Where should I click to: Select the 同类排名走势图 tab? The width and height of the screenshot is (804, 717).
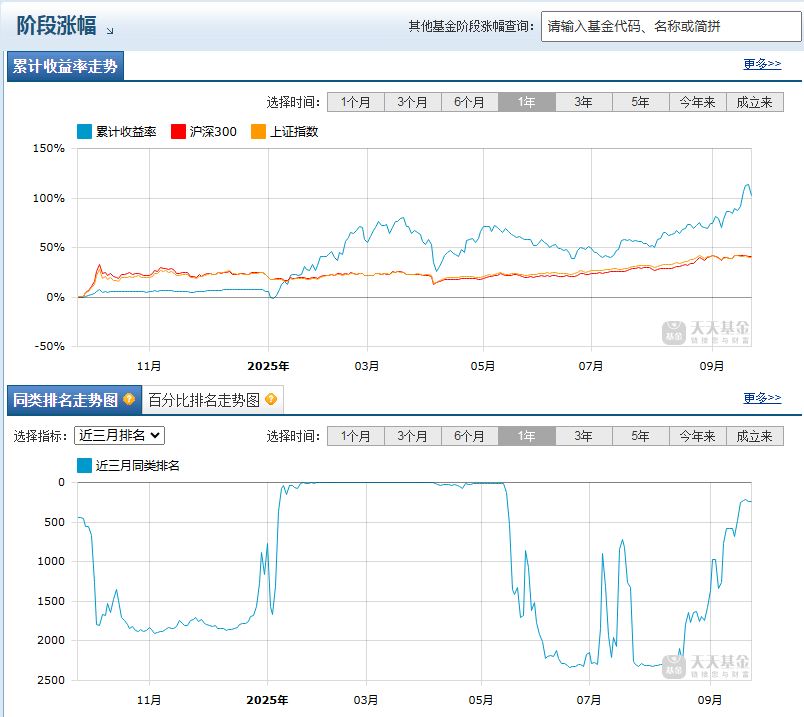point(66,400)
